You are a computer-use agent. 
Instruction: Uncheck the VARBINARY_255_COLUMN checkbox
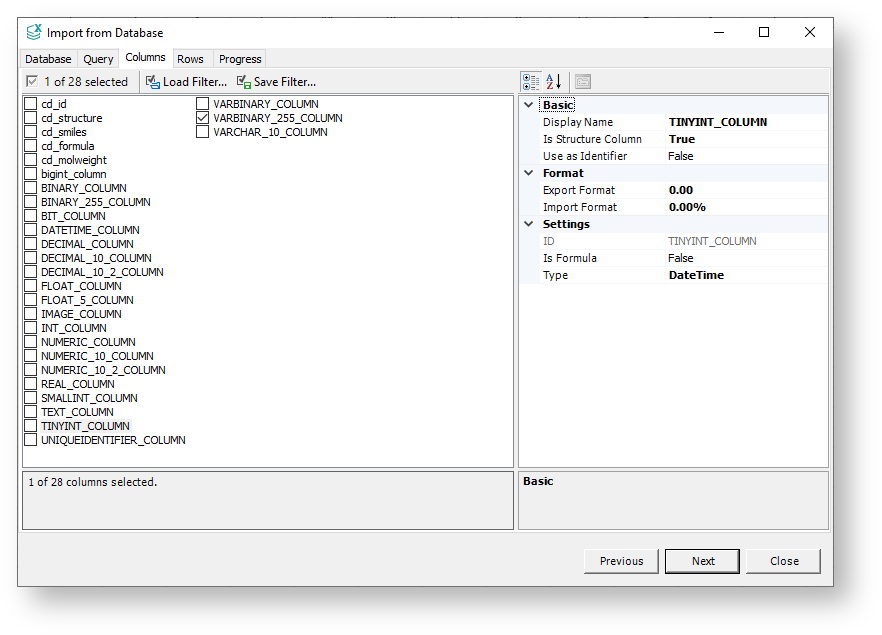click(203, 117)
